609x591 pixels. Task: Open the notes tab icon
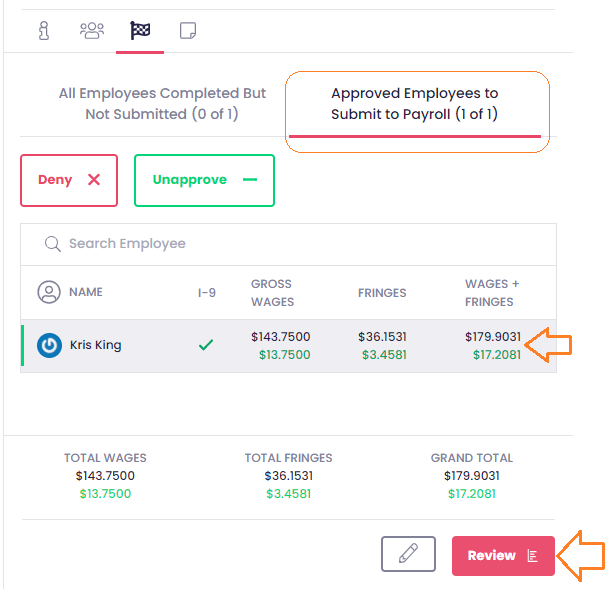pos(188,30)
